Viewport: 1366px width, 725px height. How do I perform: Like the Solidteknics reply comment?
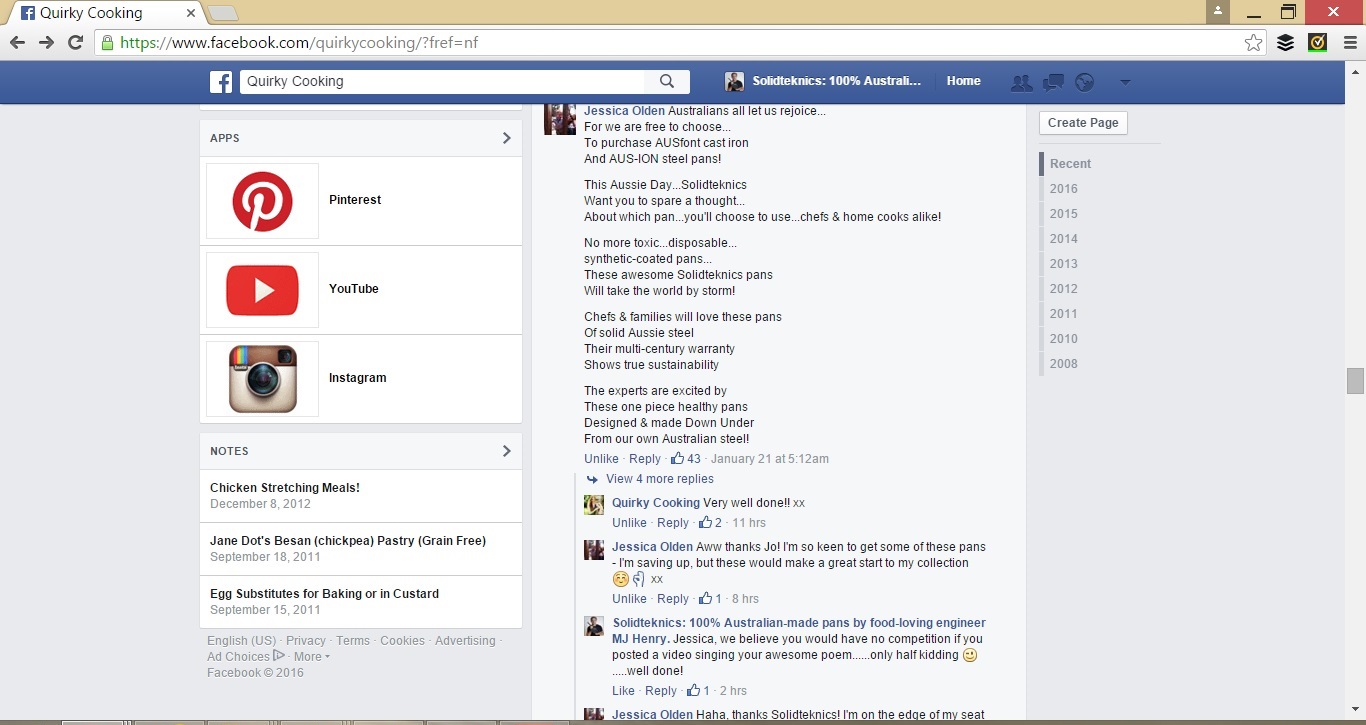pos(624,691)
